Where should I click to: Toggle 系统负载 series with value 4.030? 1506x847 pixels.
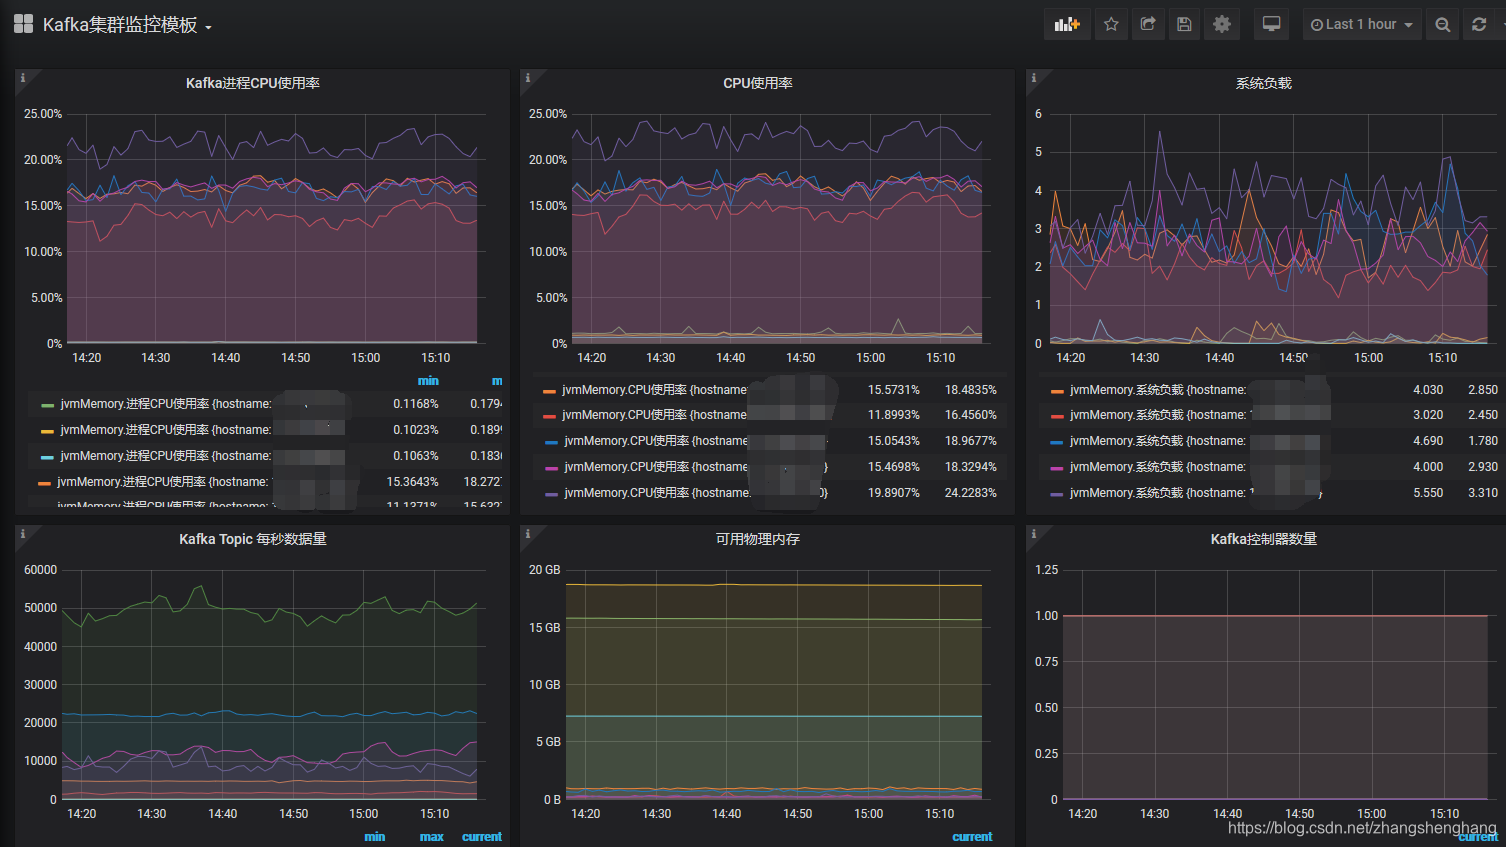1158,390
